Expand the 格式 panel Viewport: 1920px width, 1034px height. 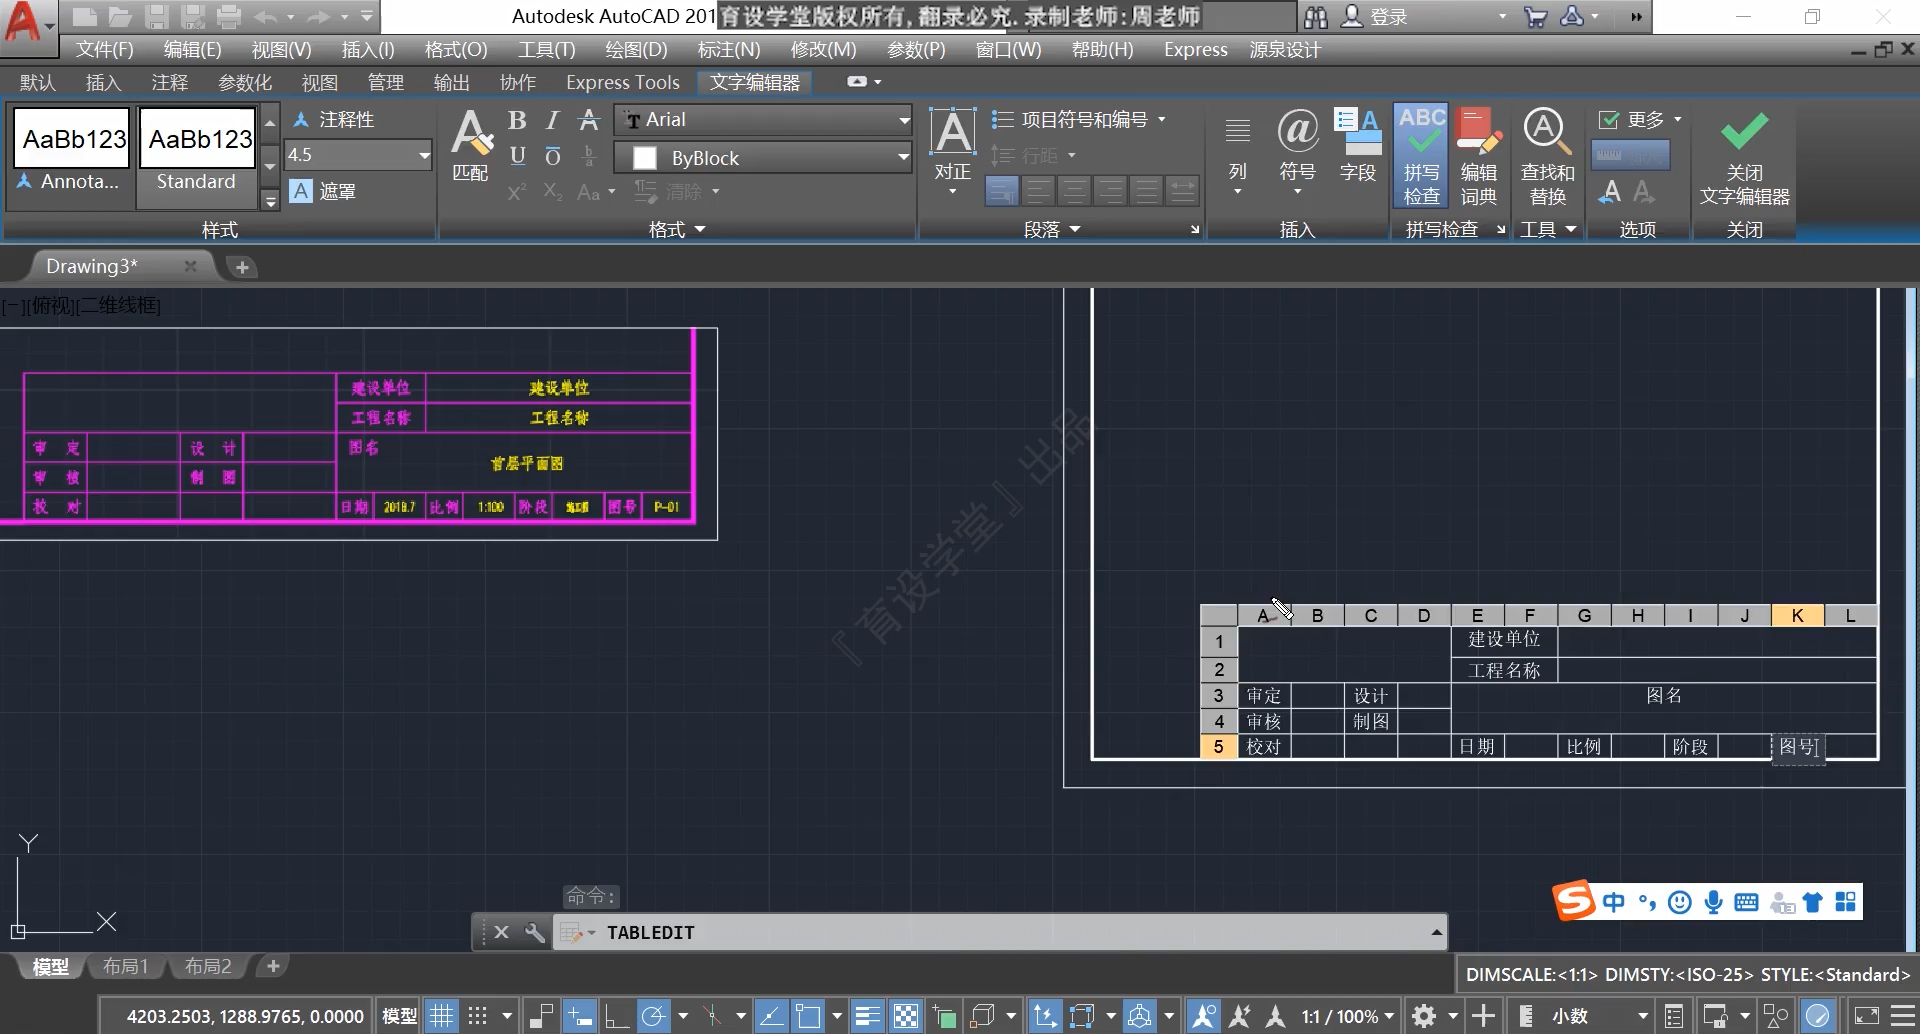click(677, 229)
